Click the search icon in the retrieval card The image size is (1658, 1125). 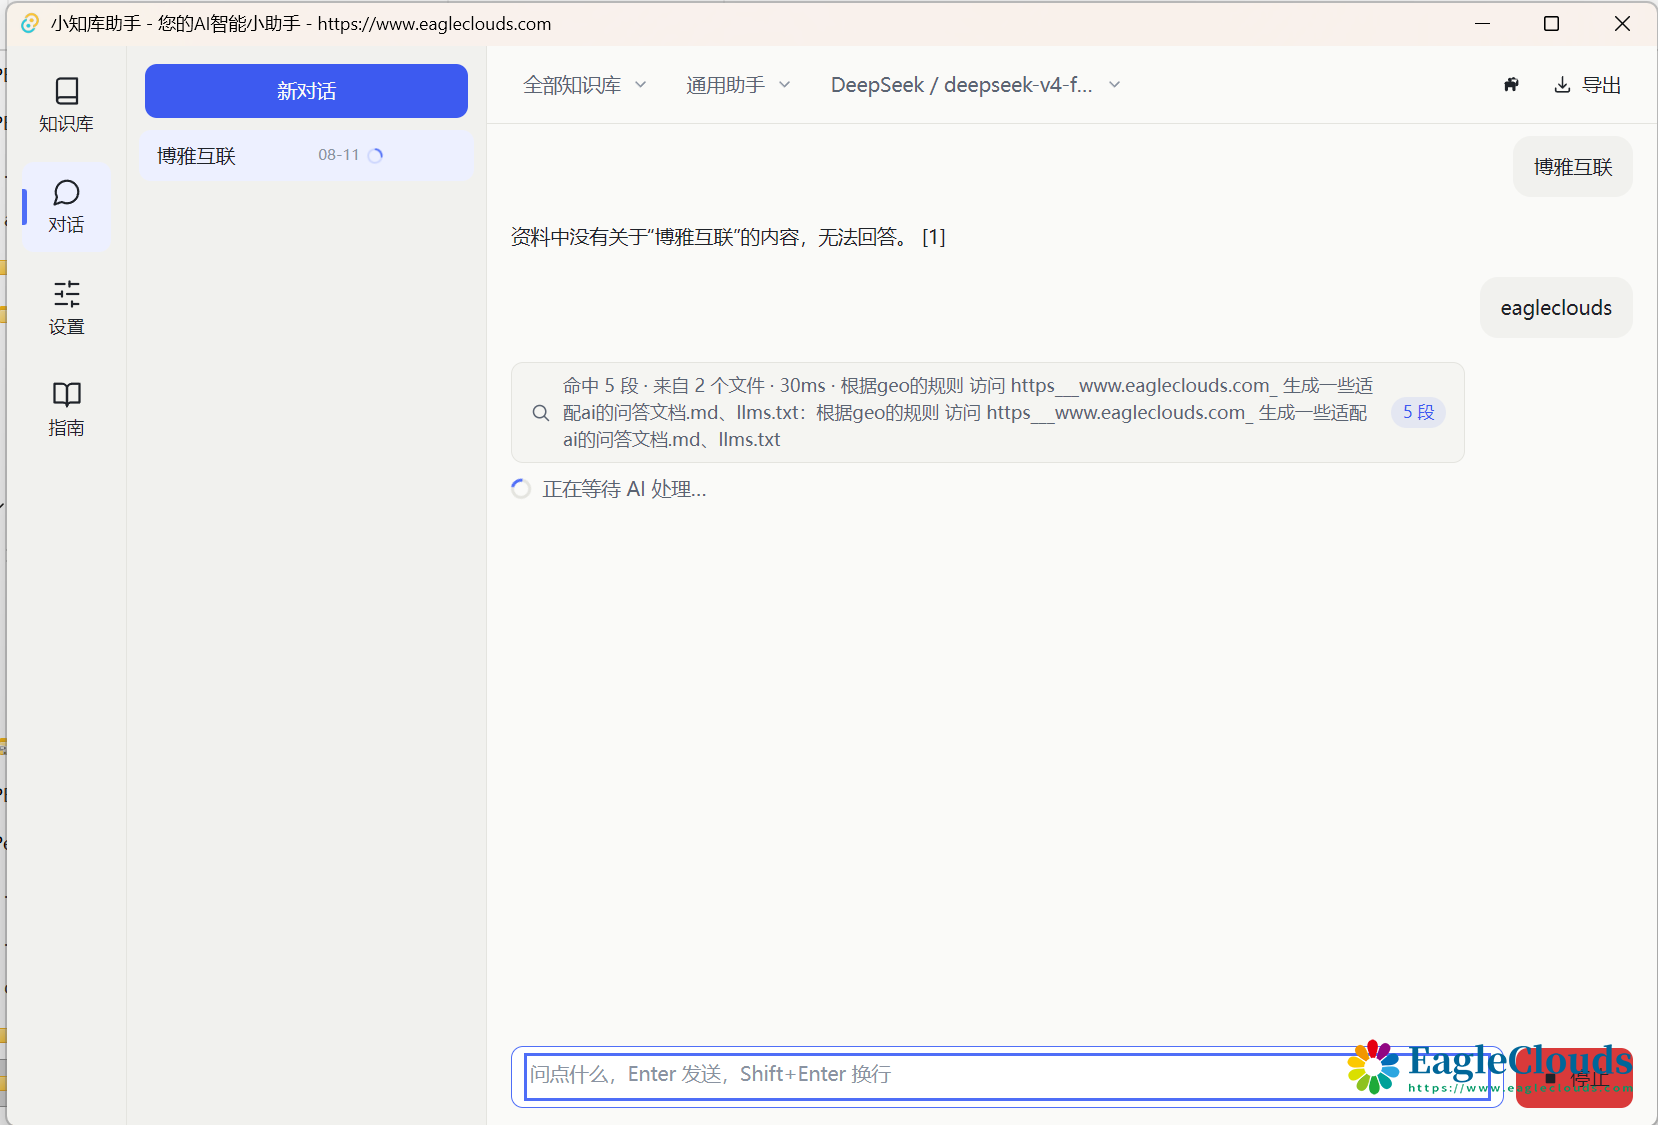pyautogui.click(x=540, y=413)
